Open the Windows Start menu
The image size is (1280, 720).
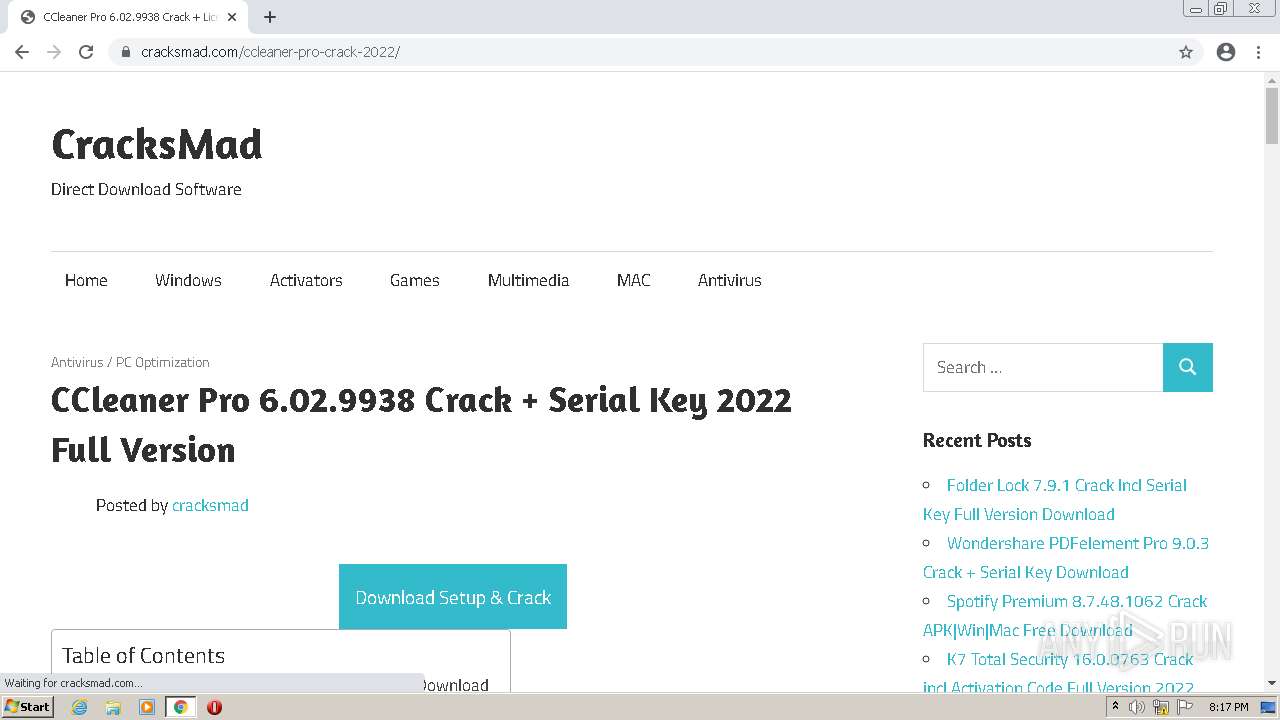tap(28, 707)
